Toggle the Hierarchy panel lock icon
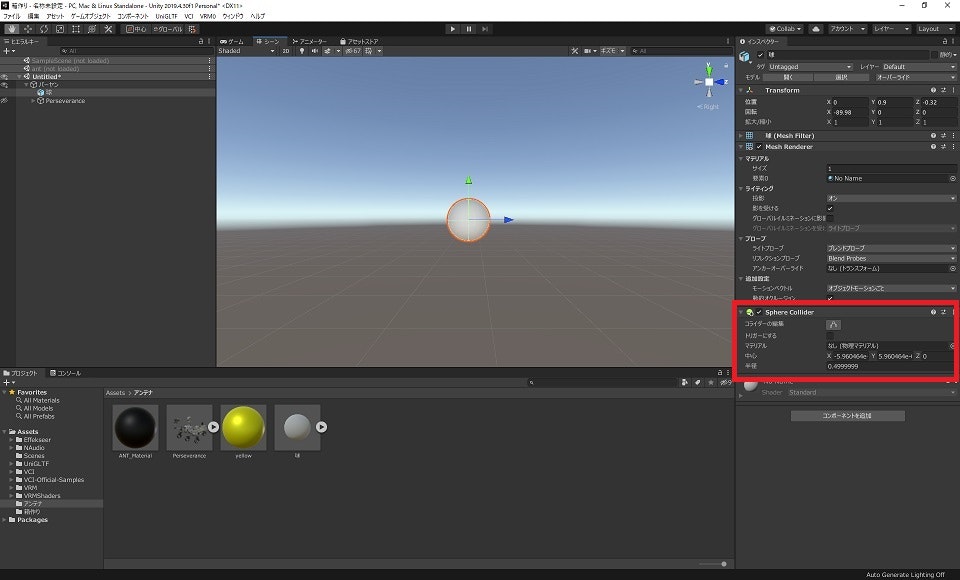 [x=201, y=42]
